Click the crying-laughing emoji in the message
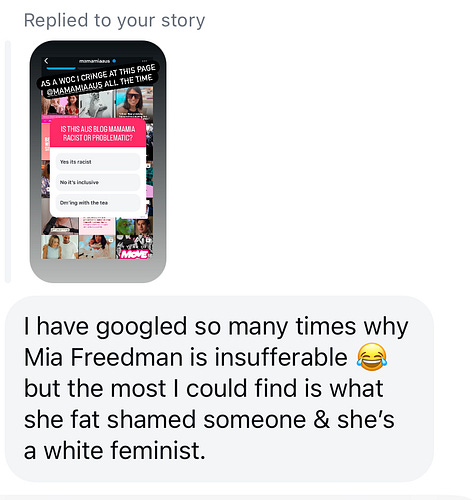This screenshot has height=500, width=474. pos(372,357)
